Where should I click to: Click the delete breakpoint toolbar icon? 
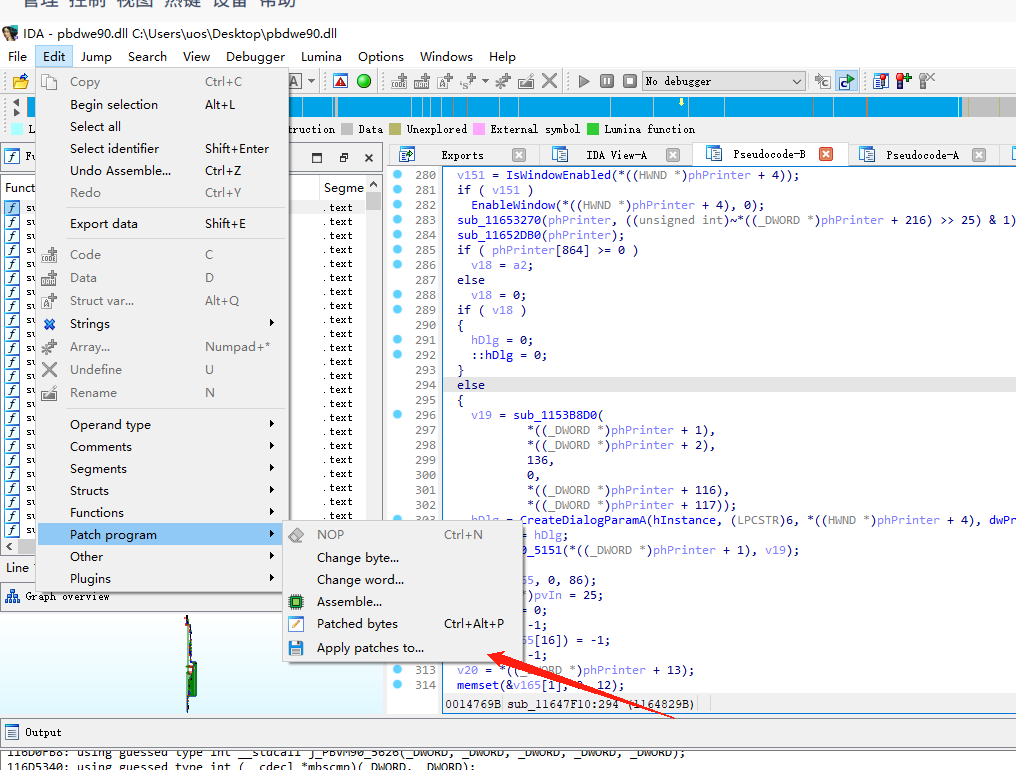coord(927,81)
